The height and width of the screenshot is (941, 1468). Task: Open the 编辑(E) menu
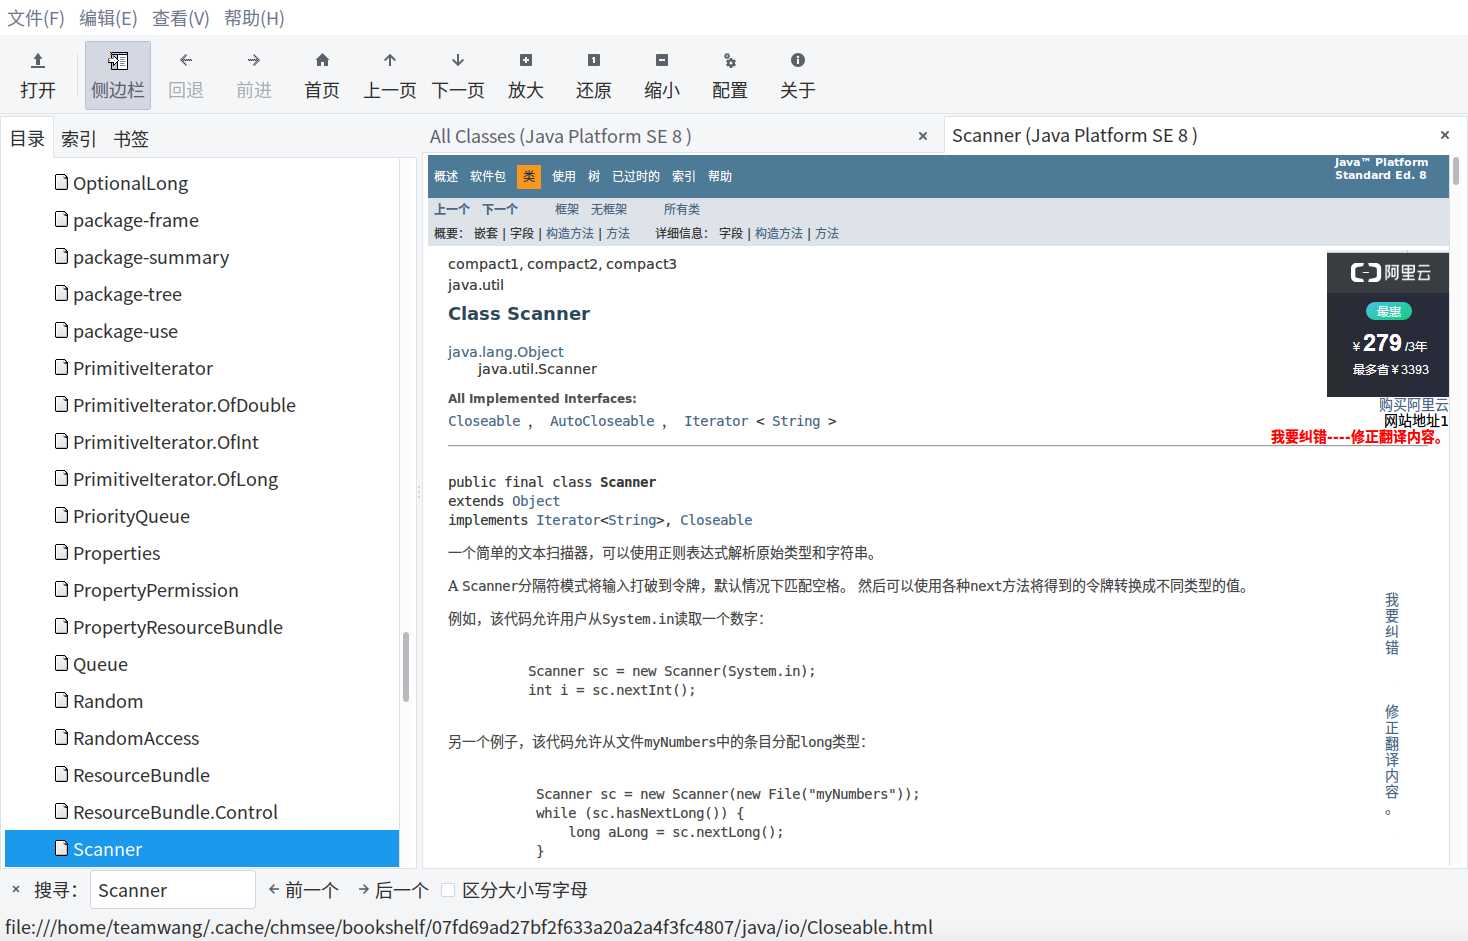pos(109,18)
